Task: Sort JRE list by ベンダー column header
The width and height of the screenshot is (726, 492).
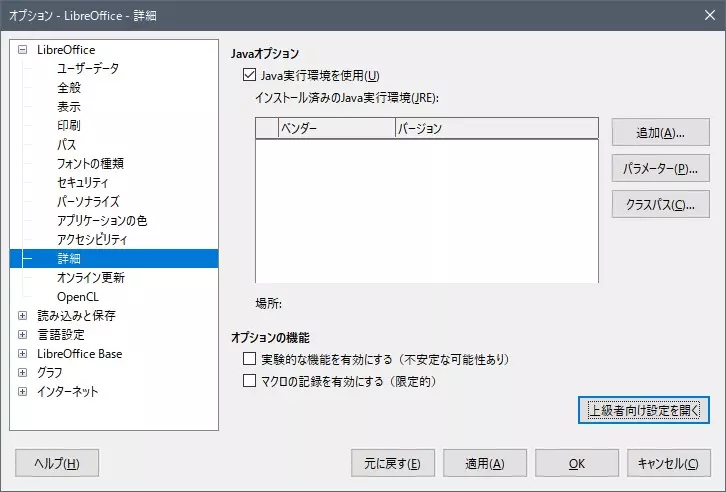Action: coord(335,128)
